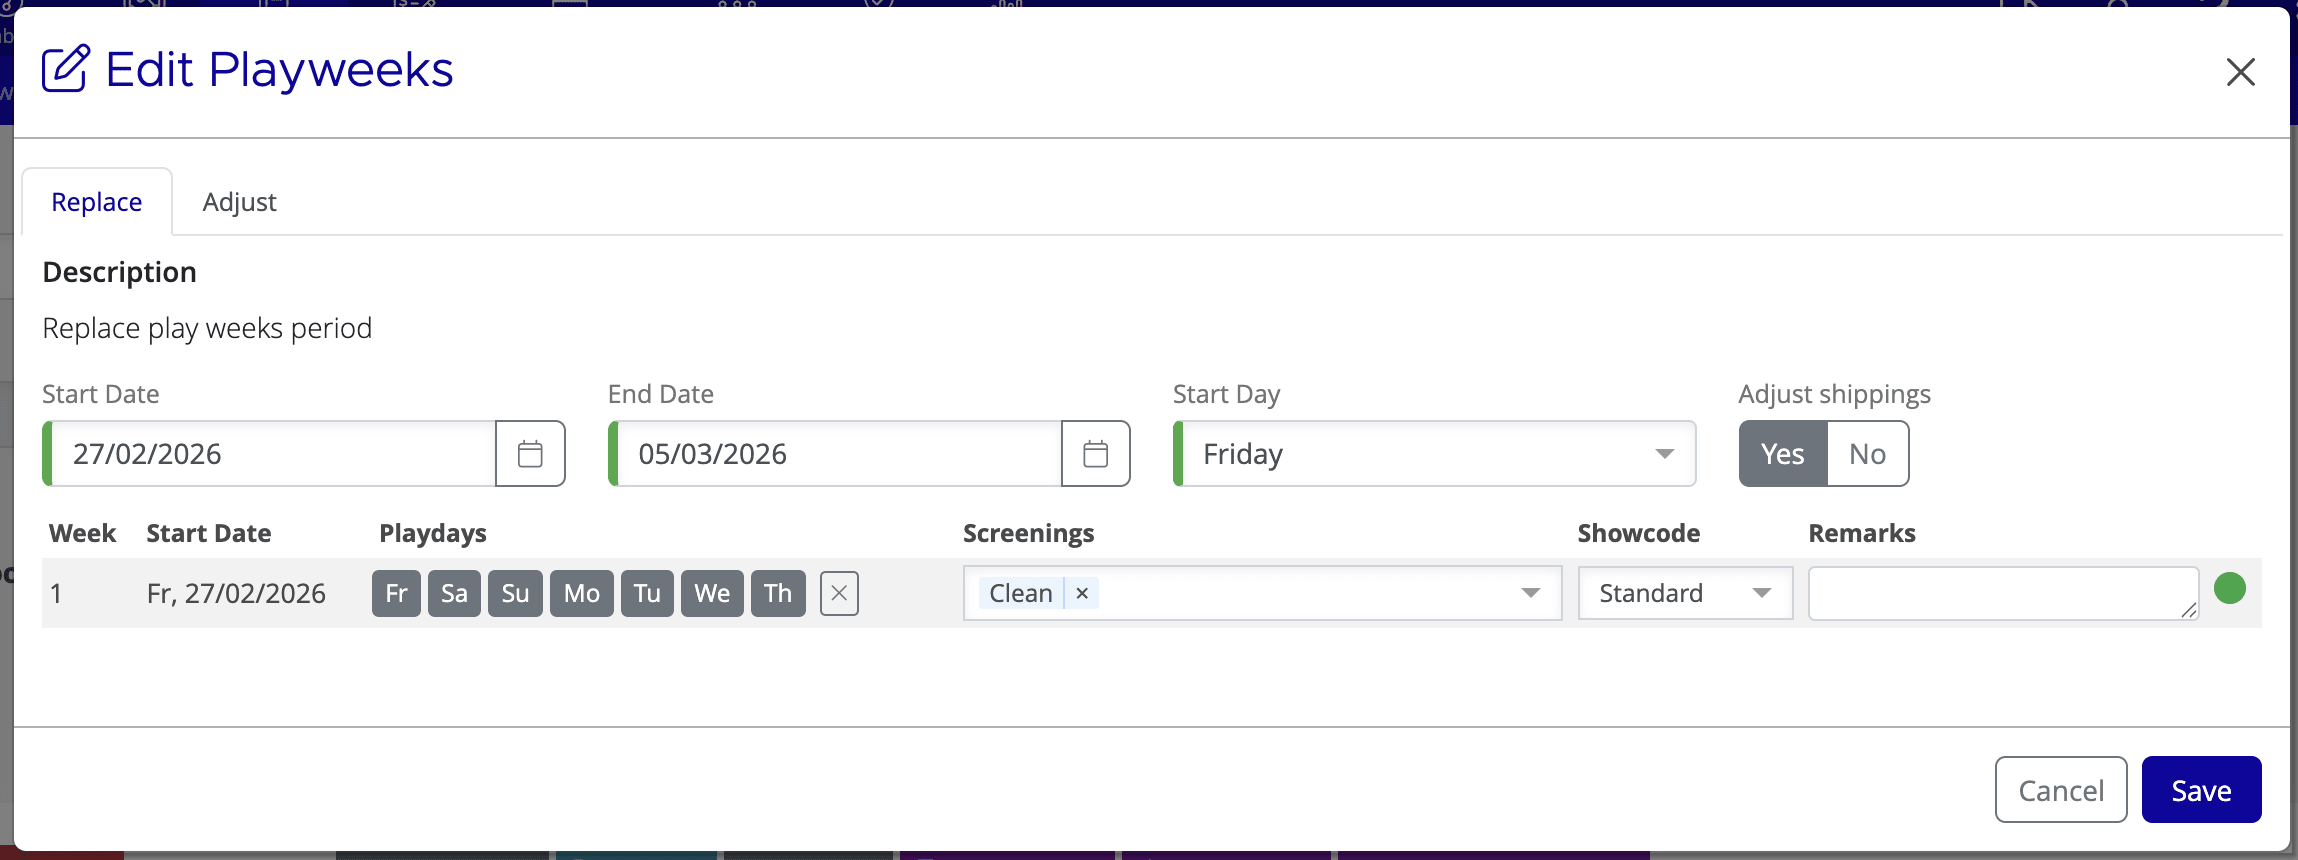Screen dimensions: 2298x860
Task: Open the Showcode dropdown
Action: pyautogui.click(x=1761, y=593)
